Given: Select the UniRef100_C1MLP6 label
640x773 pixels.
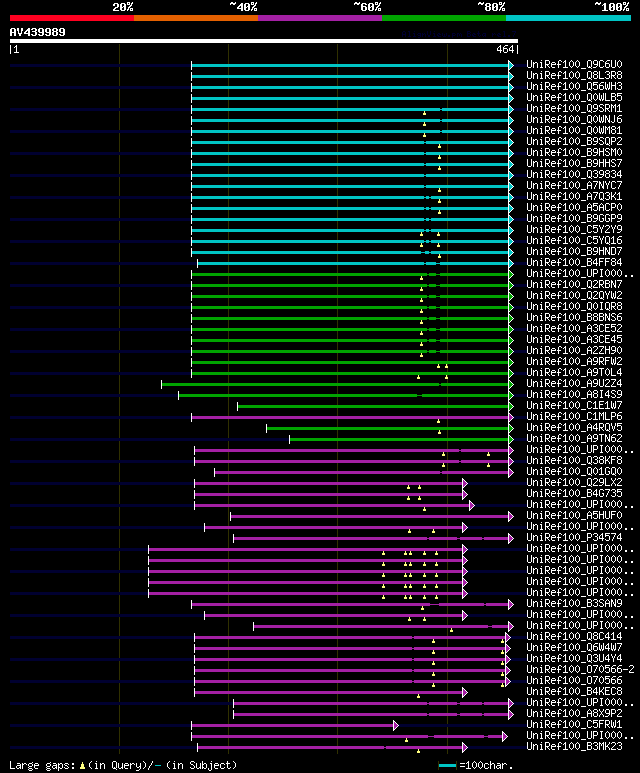Looking at the screenshot, I should 574,417.
